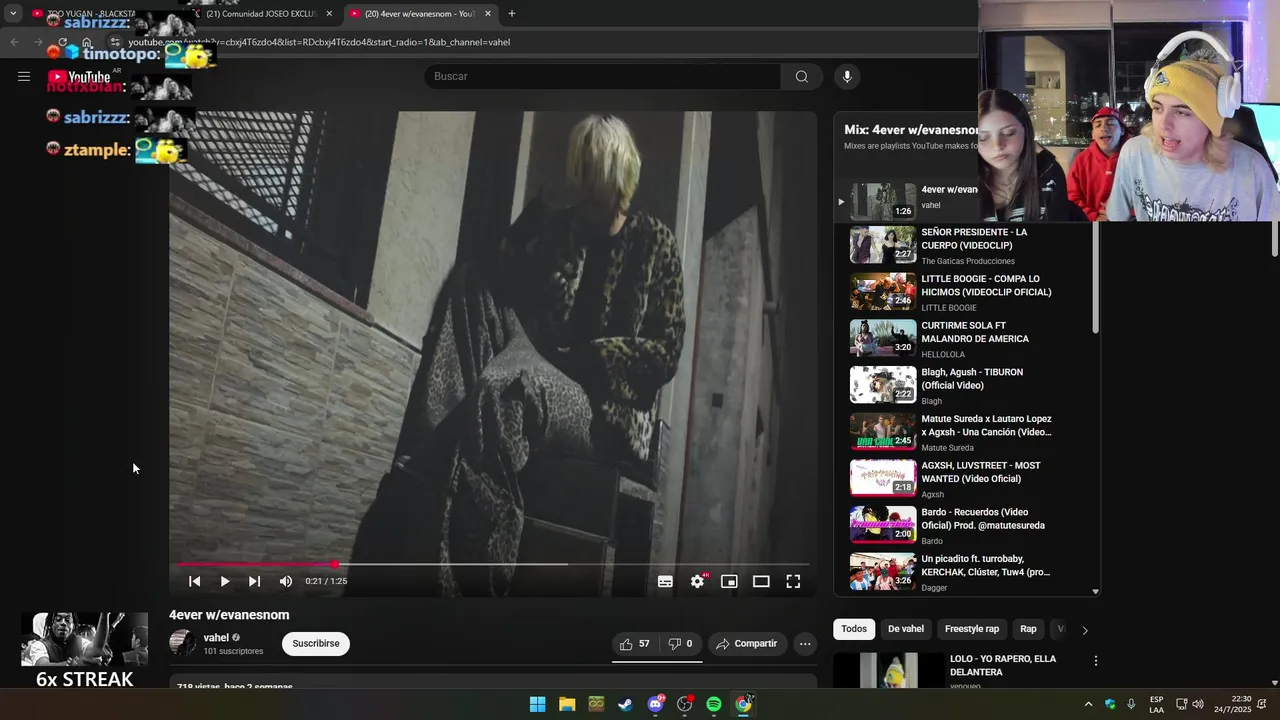Open the tray microphone indicator

pyautogui.click(x=1131, y=704)
